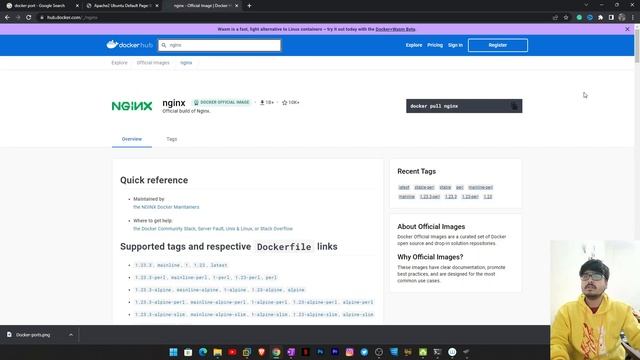The image size is (640, 360).
Task: Copy the docker pull nginx command
Action: (514, 106)
